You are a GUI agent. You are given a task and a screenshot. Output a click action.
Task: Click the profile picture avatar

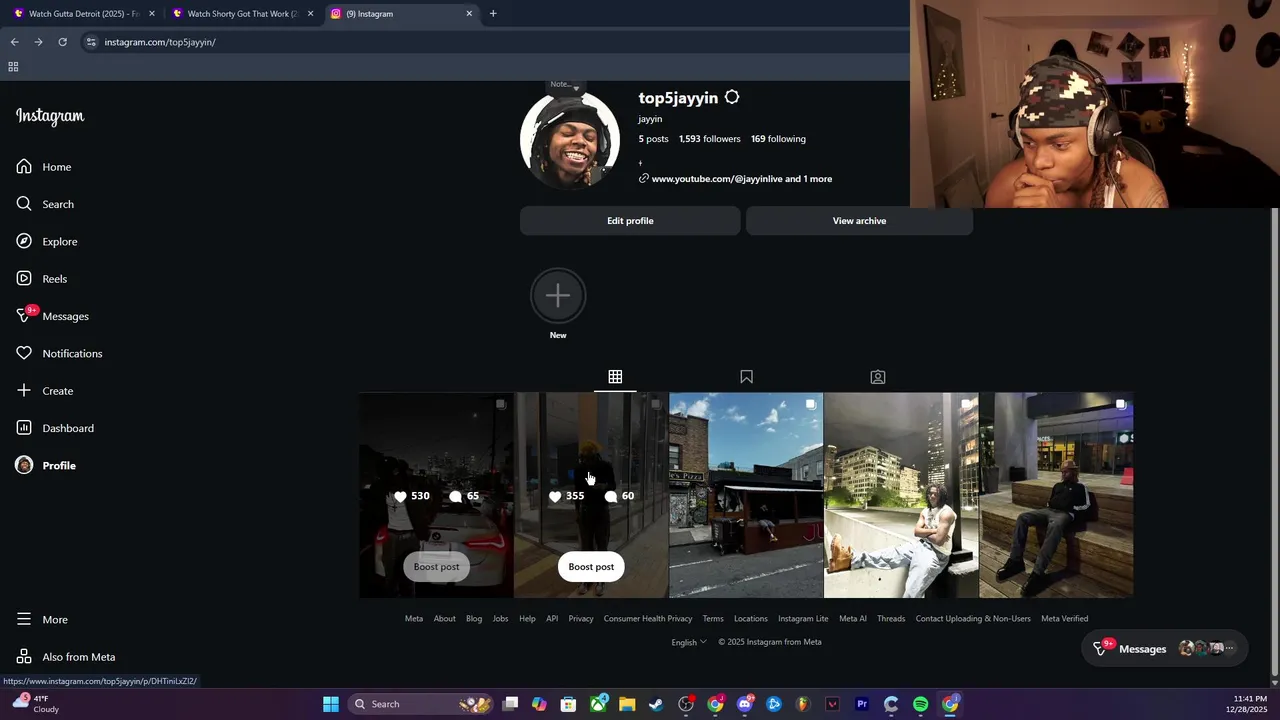click(570, 140)
